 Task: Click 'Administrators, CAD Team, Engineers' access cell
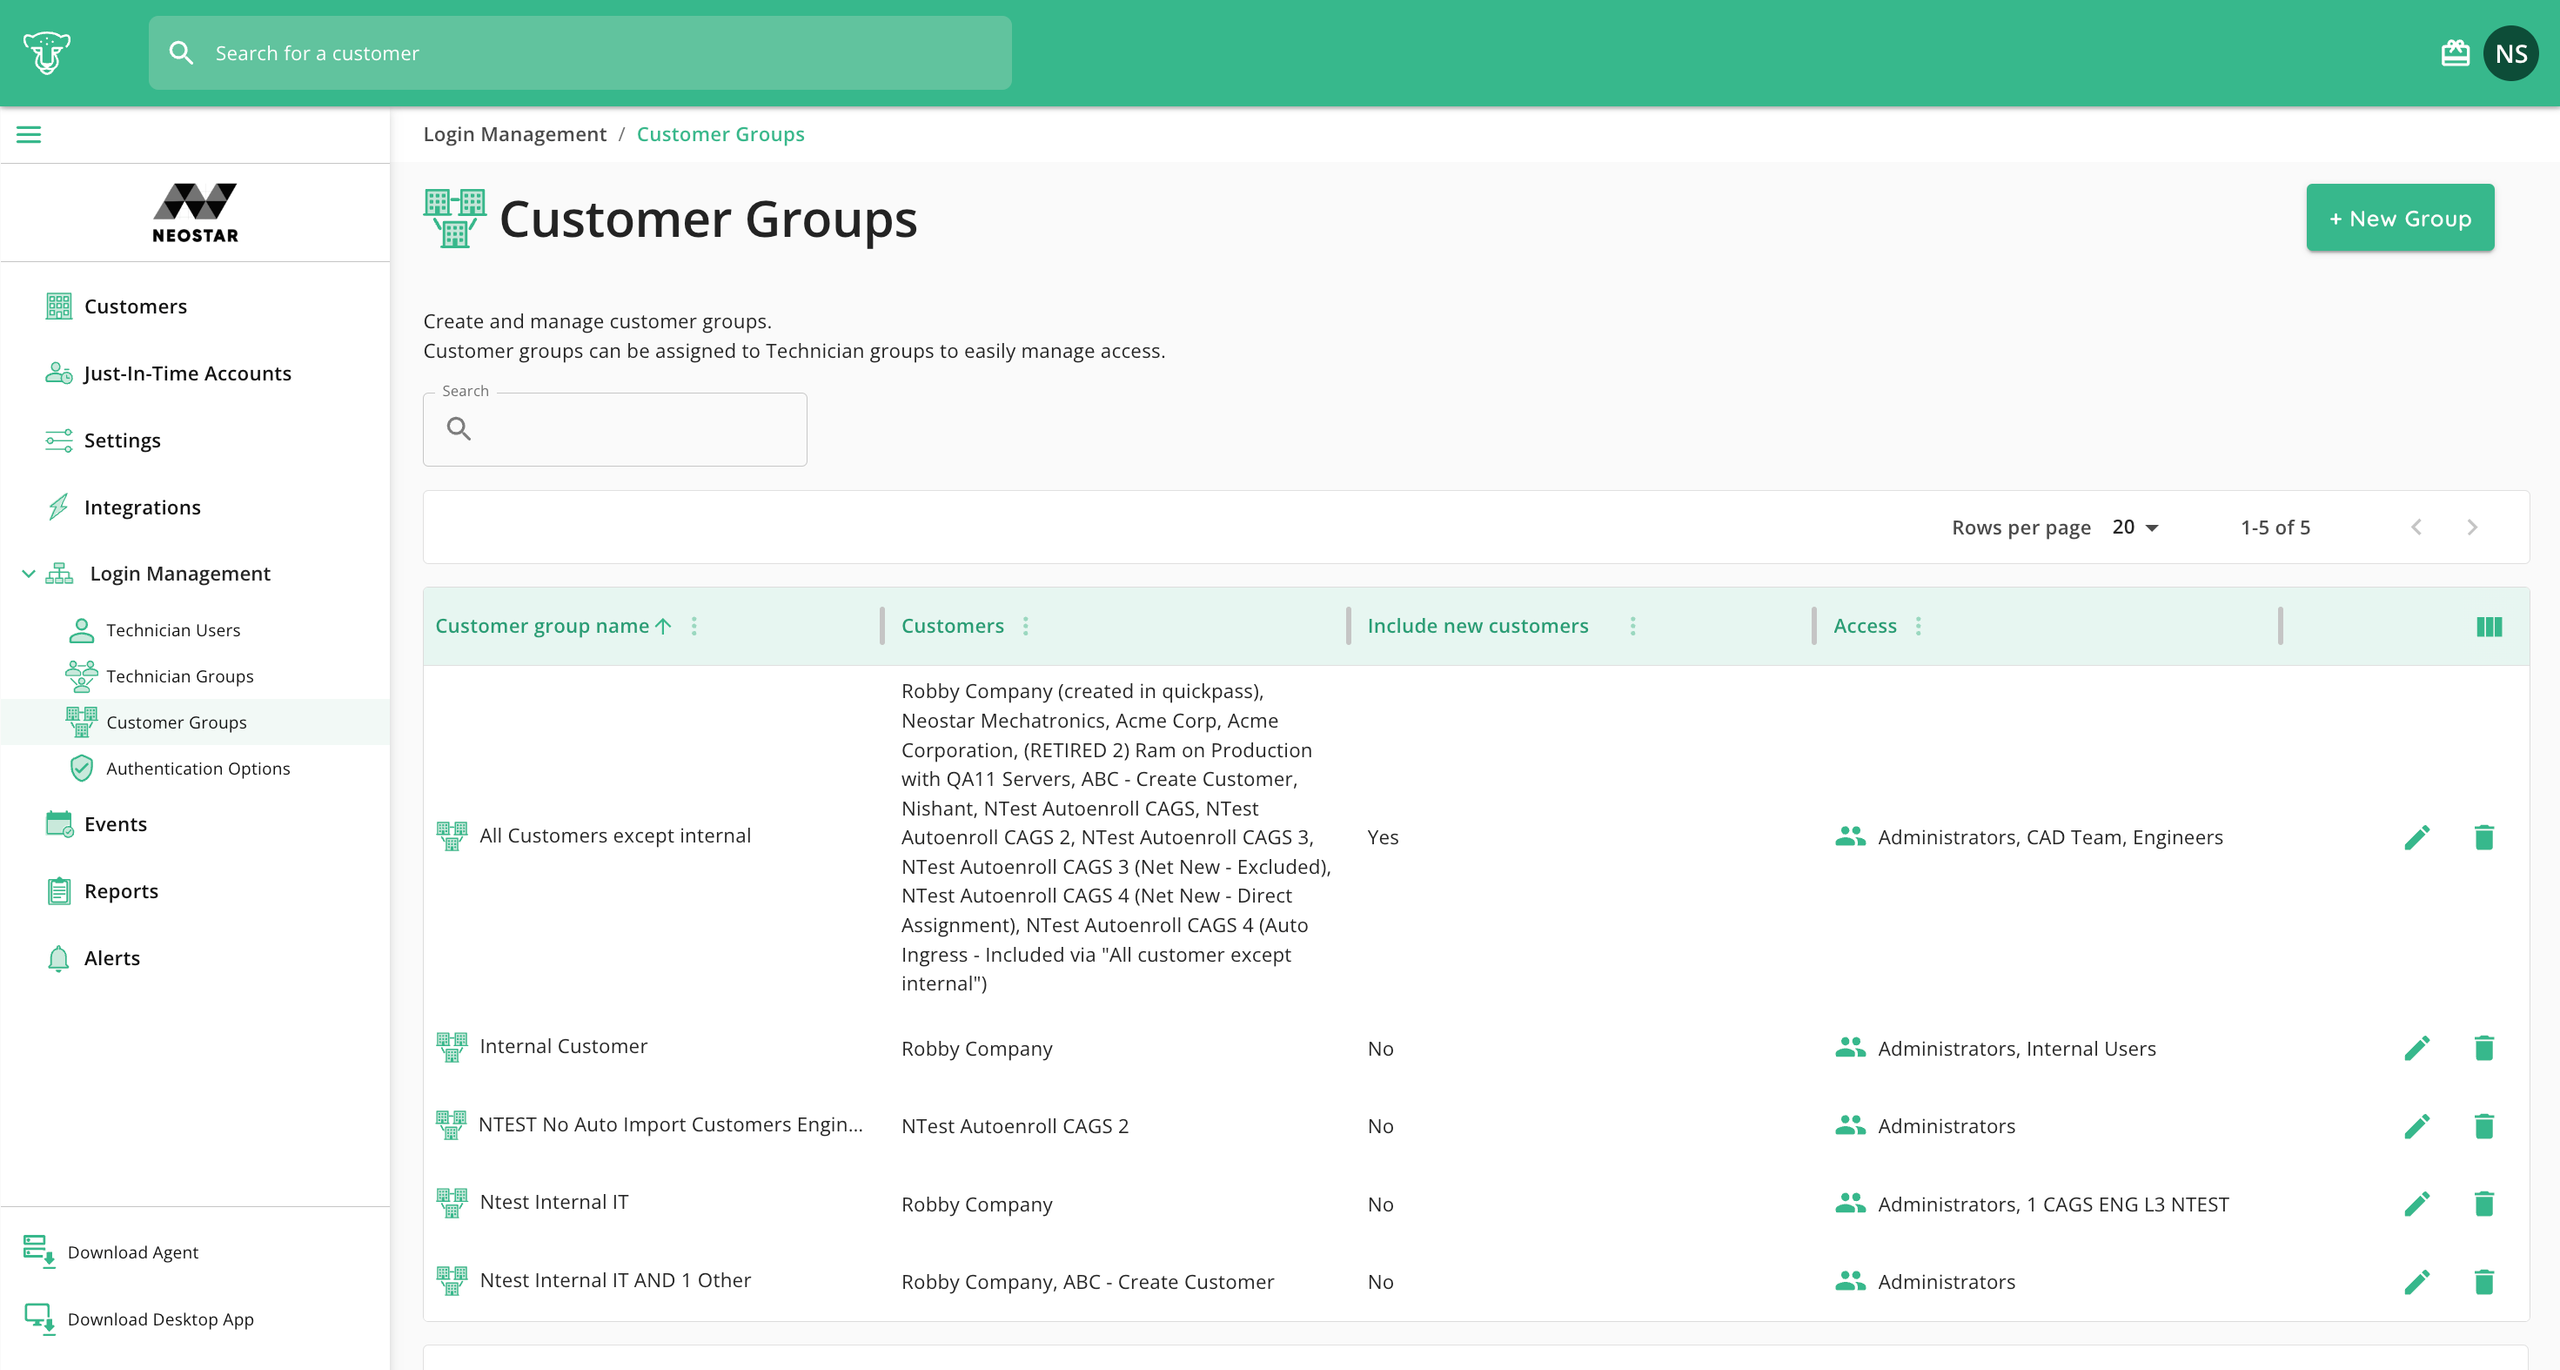click(x=2050, y=837)
